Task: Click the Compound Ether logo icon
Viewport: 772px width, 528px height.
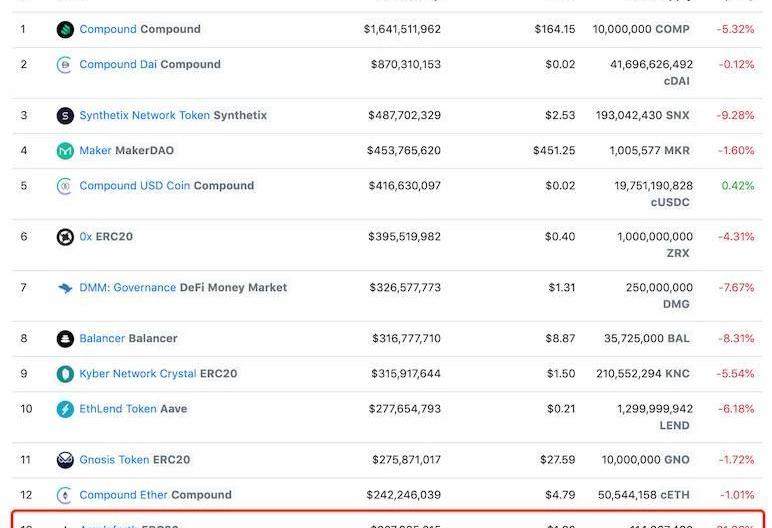Action: [x=65, y=495]
